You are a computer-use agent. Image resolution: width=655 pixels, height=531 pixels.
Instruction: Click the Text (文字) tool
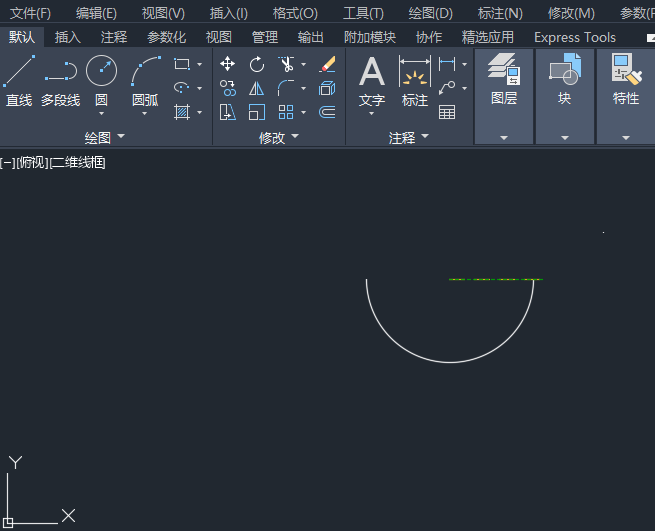(x=371, y=81)
